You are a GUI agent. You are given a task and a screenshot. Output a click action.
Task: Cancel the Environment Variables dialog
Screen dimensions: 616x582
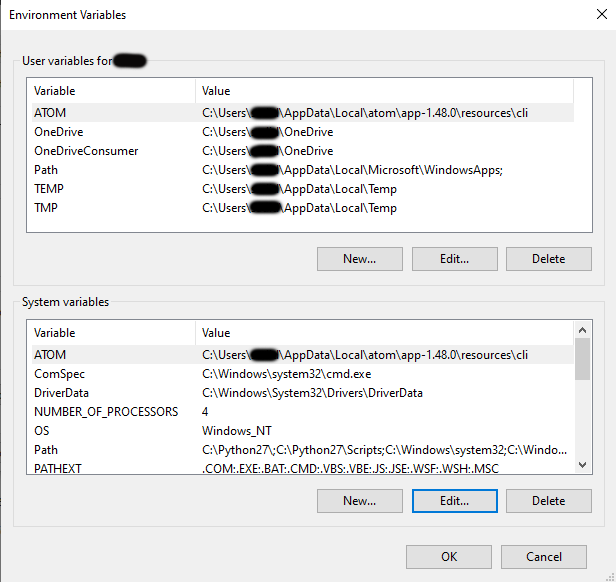544,557
